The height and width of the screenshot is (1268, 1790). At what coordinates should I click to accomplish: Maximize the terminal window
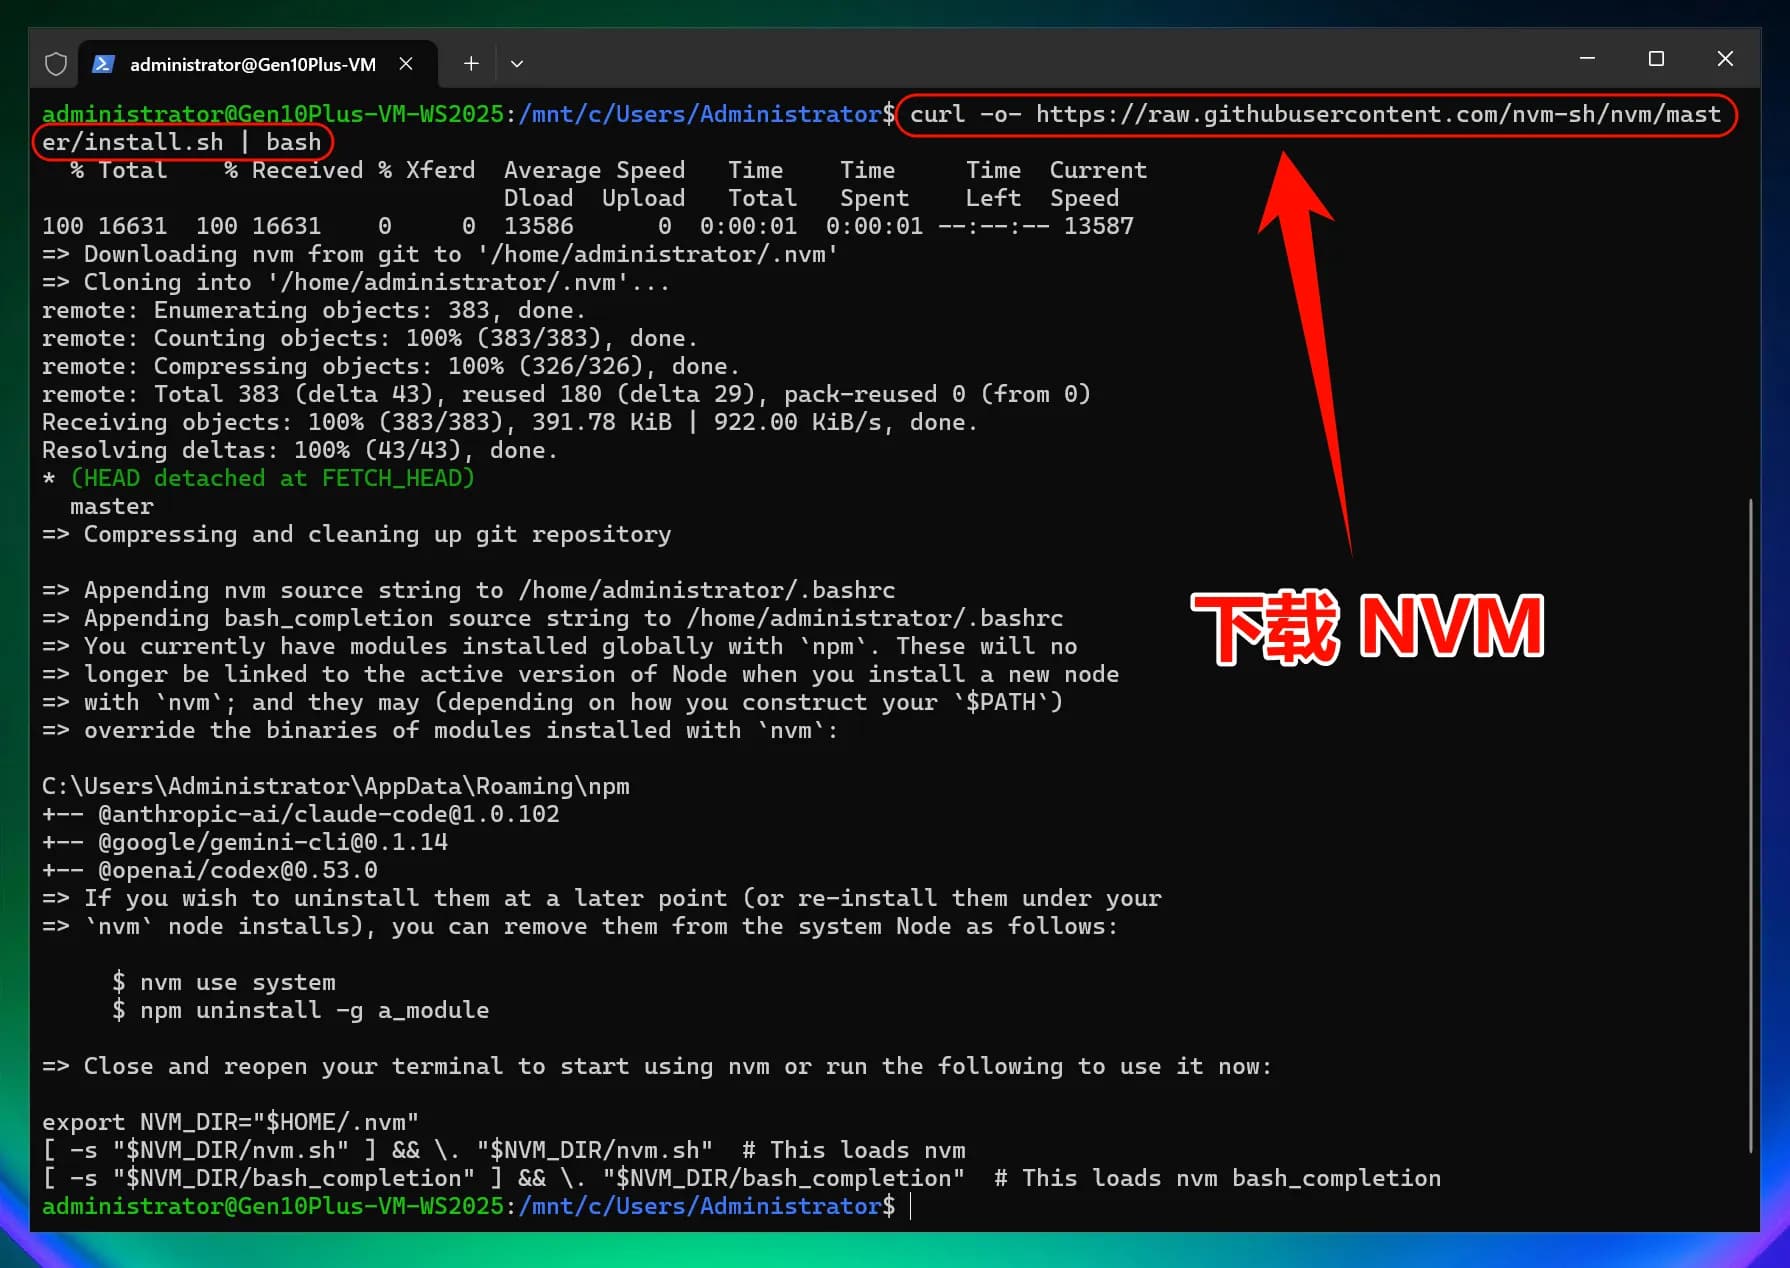point(1656,59)
